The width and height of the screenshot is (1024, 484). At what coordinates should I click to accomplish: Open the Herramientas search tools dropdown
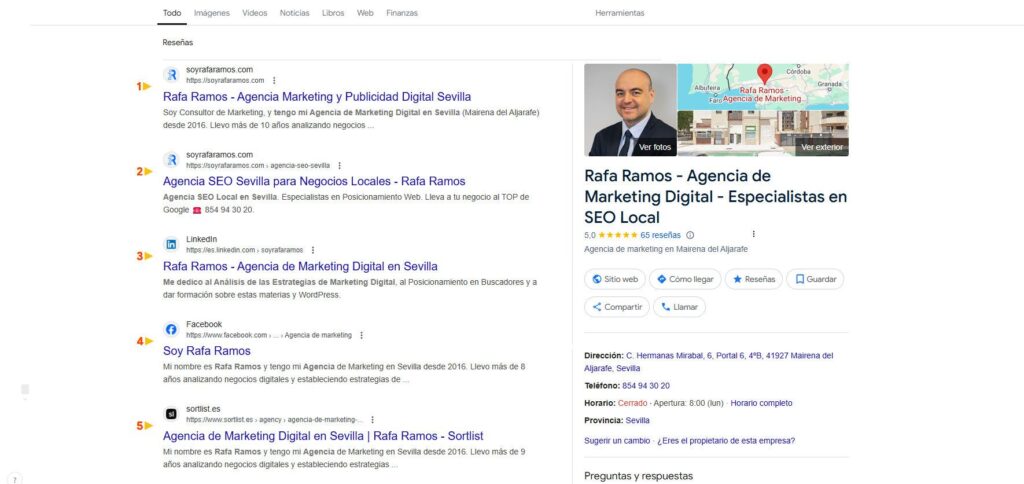point(620,13)
